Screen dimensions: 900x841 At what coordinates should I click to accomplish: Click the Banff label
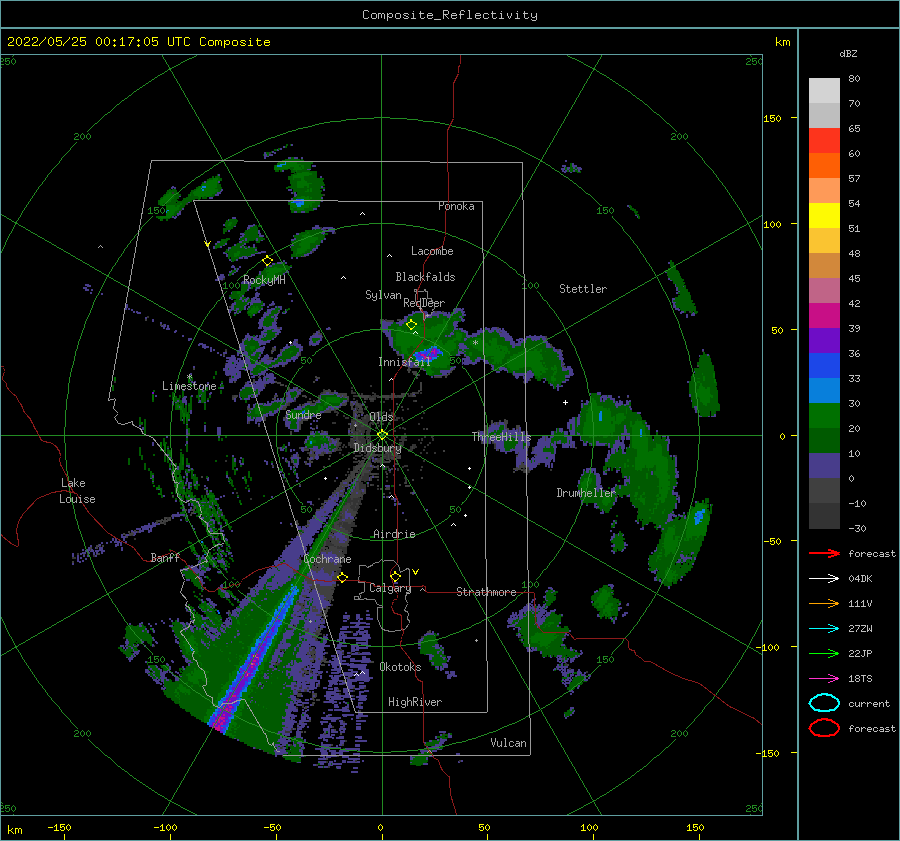[165, 557]
